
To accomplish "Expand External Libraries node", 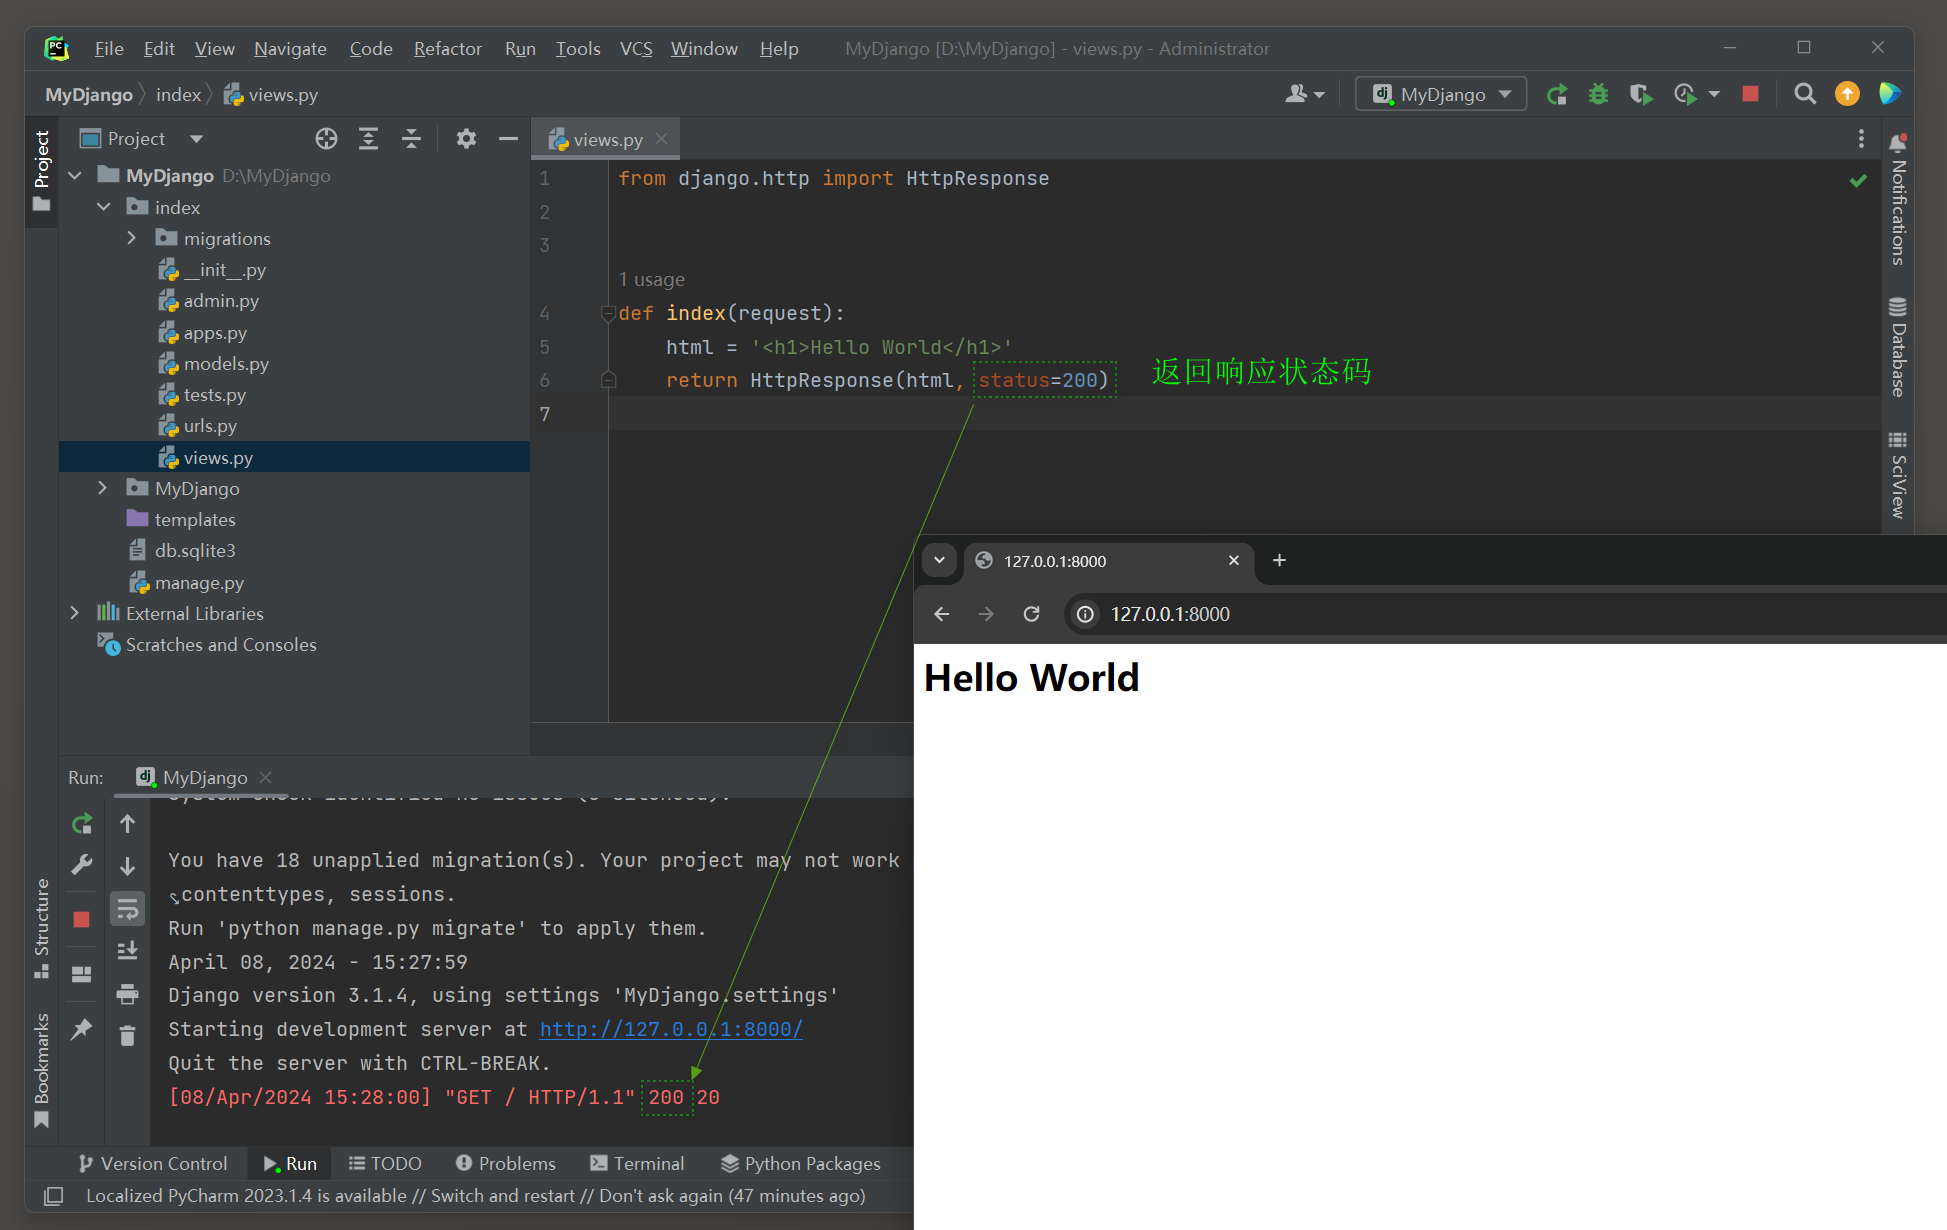I will [75, 613].
